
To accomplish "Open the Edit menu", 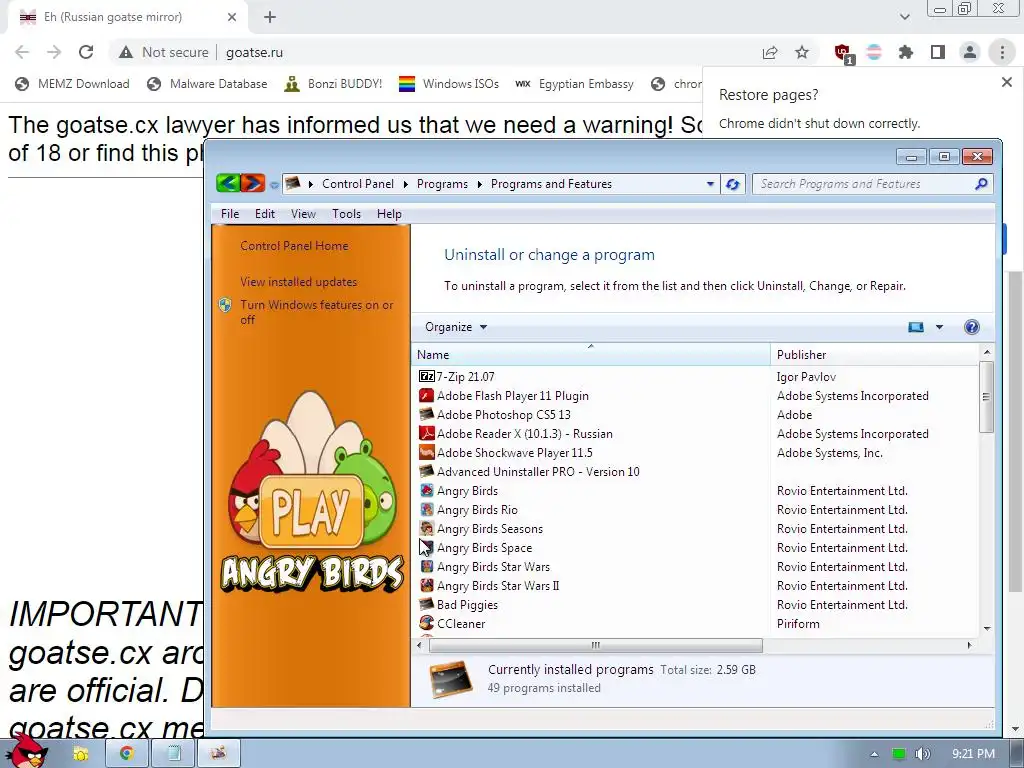I will pos(264,214).
